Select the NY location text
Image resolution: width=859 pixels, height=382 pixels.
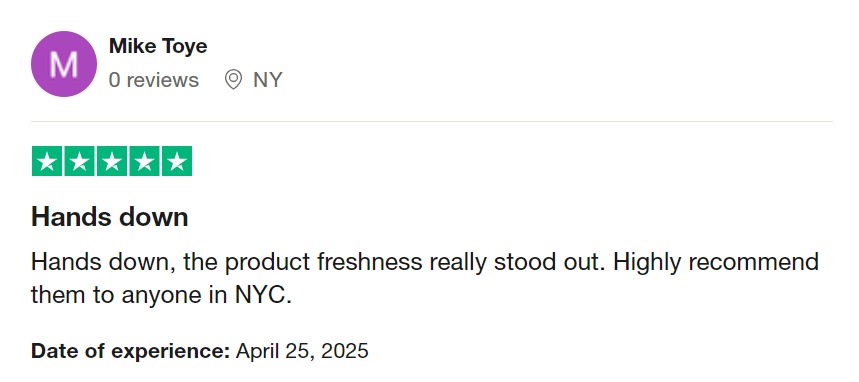(267, 80)
